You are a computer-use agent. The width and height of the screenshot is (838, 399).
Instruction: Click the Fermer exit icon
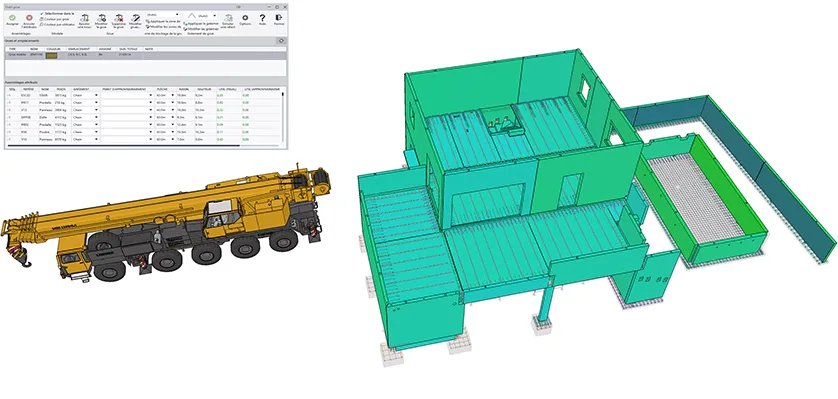pos(279,18)
